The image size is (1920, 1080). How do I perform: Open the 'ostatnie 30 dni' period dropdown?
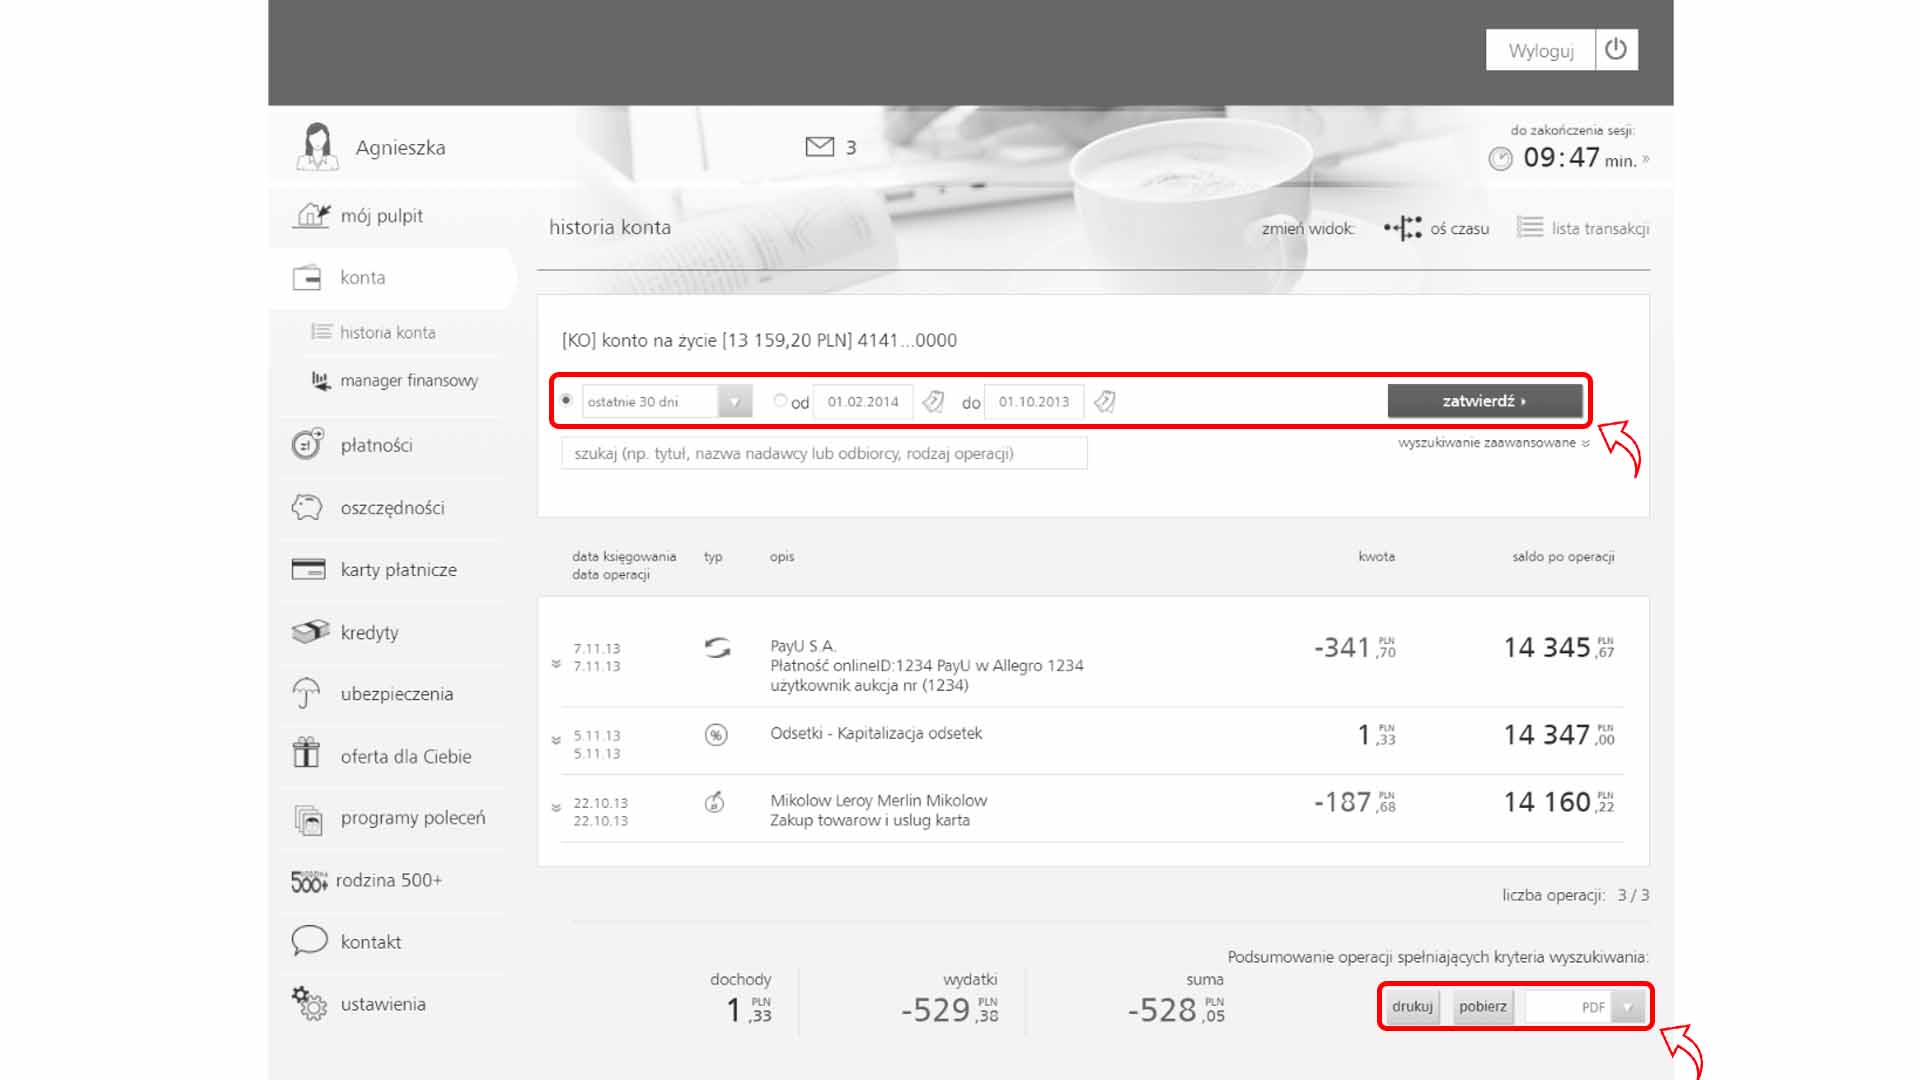tap(734, 402)
